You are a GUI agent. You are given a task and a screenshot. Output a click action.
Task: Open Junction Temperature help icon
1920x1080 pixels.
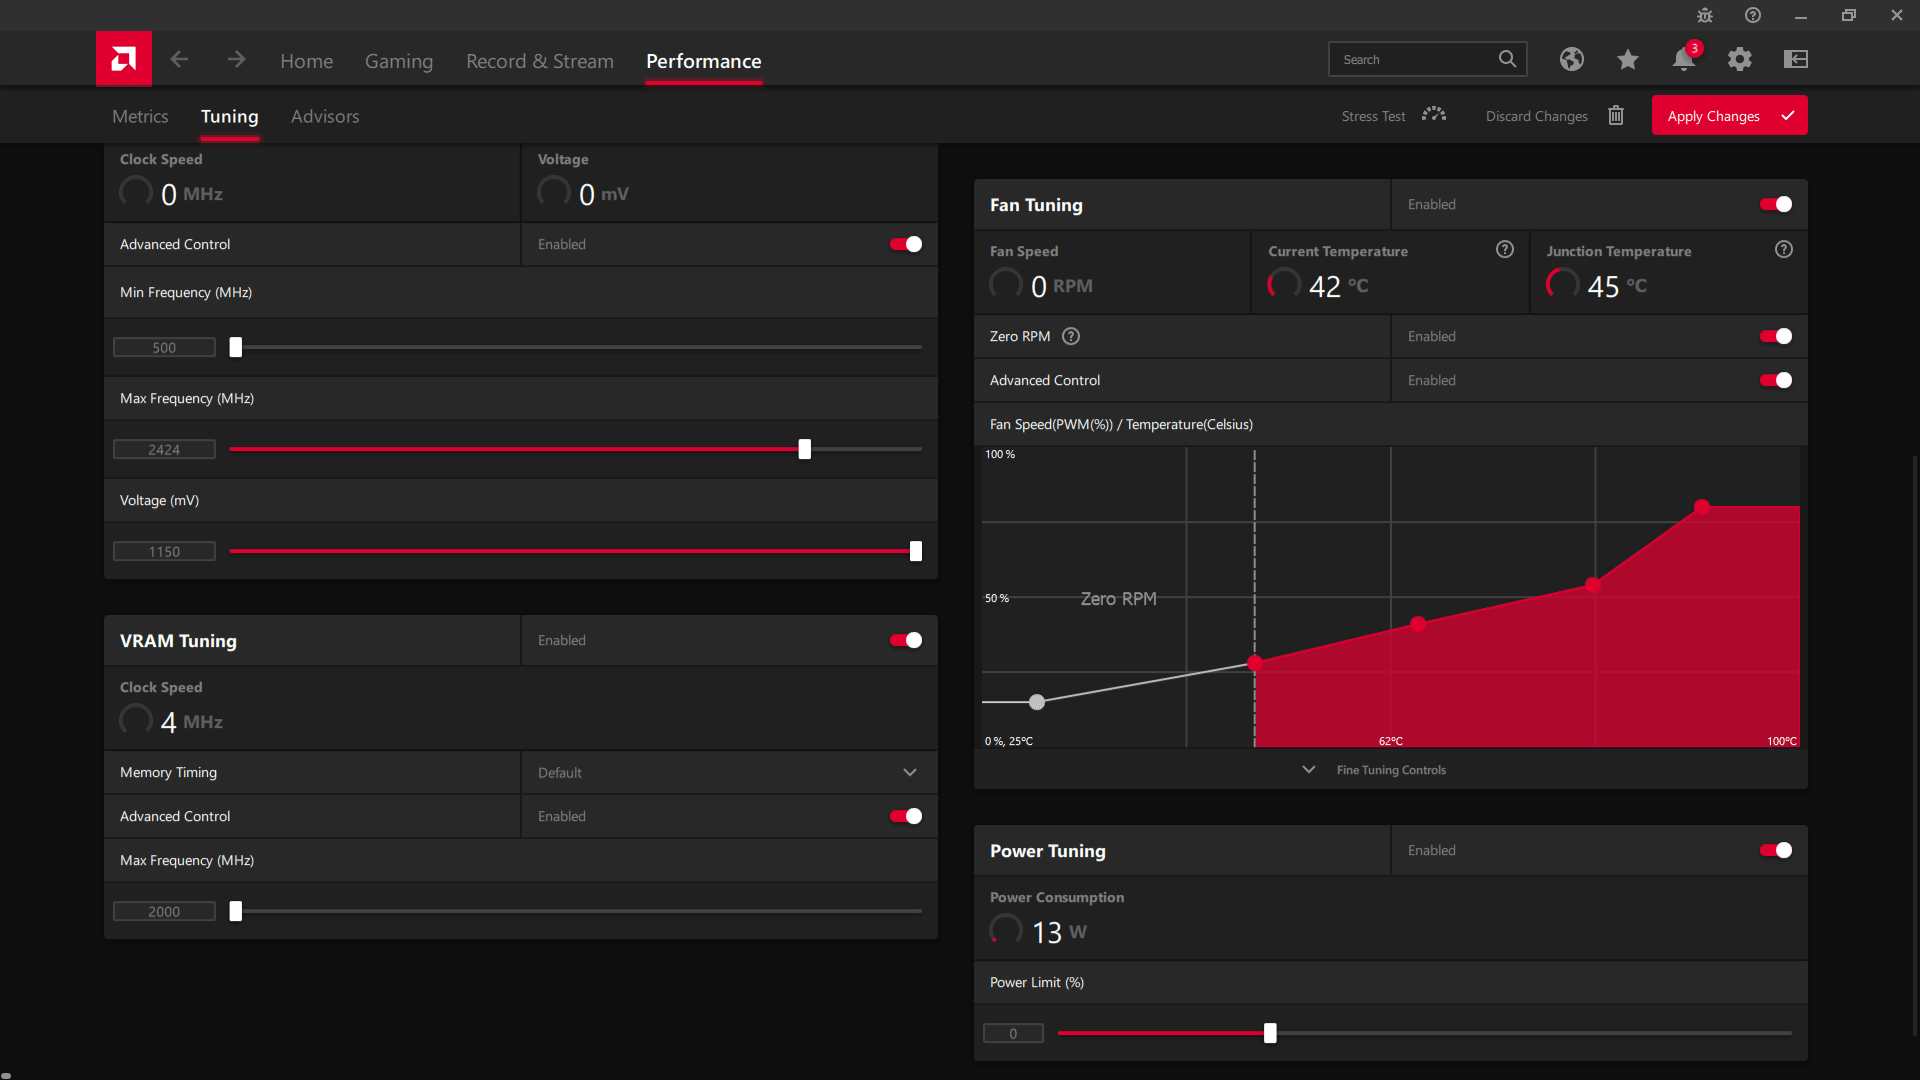1784,249
